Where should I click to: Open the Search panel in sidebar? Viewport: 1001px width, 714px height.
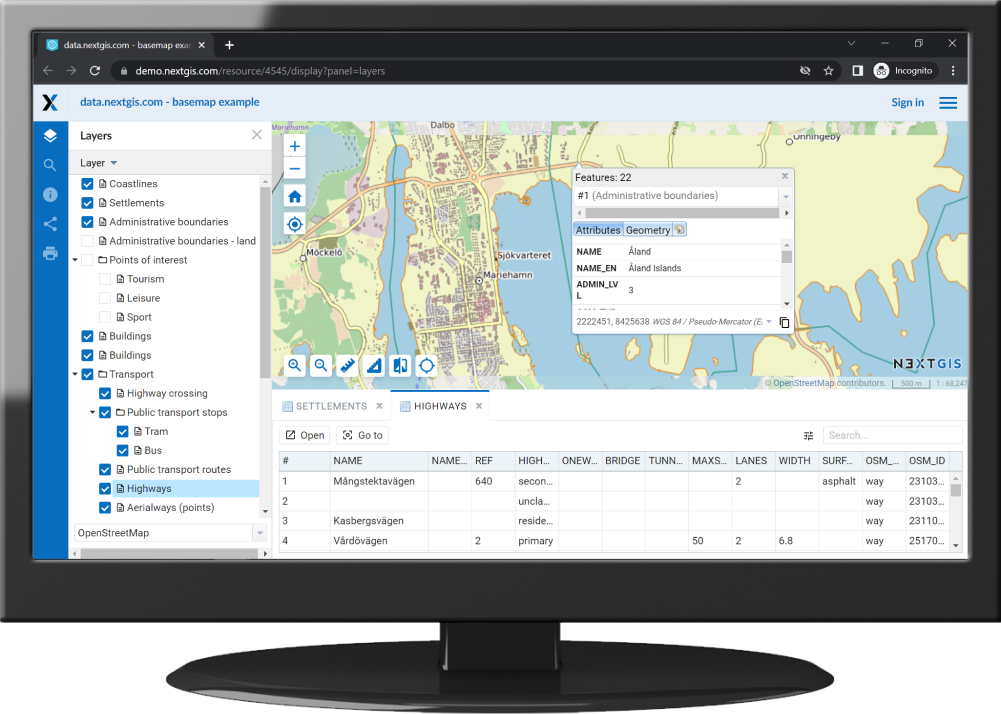(x=50, y=165)
